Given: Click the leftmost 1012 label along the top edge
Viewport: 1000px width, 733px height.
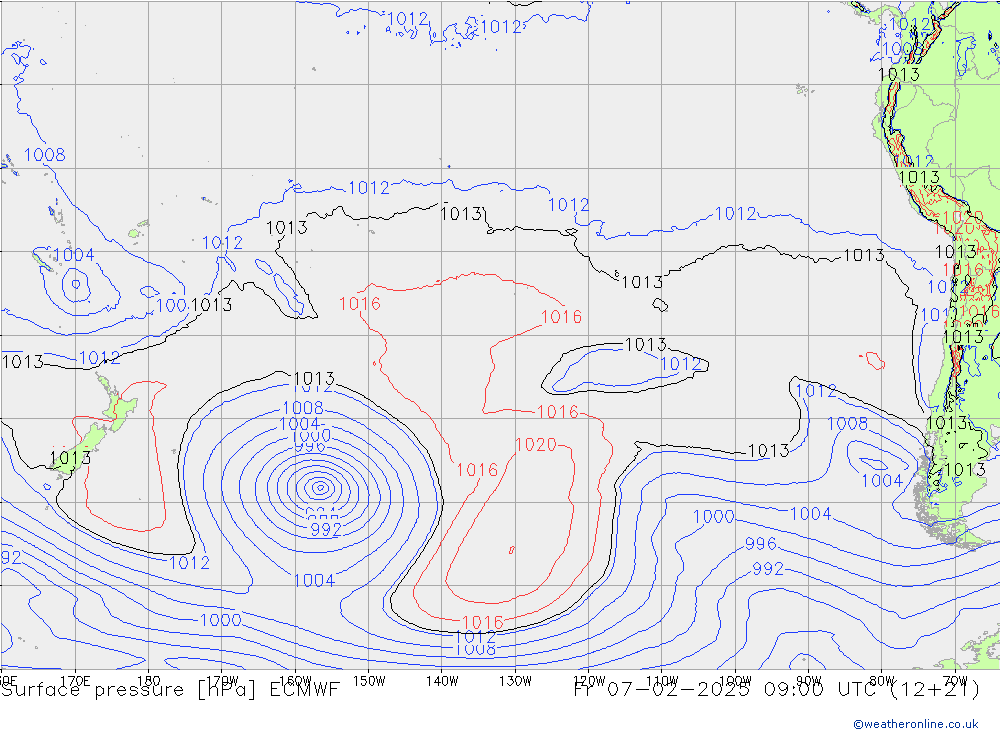Looking at the screenshot, I should pyautogui.click(x=407, y=19).
